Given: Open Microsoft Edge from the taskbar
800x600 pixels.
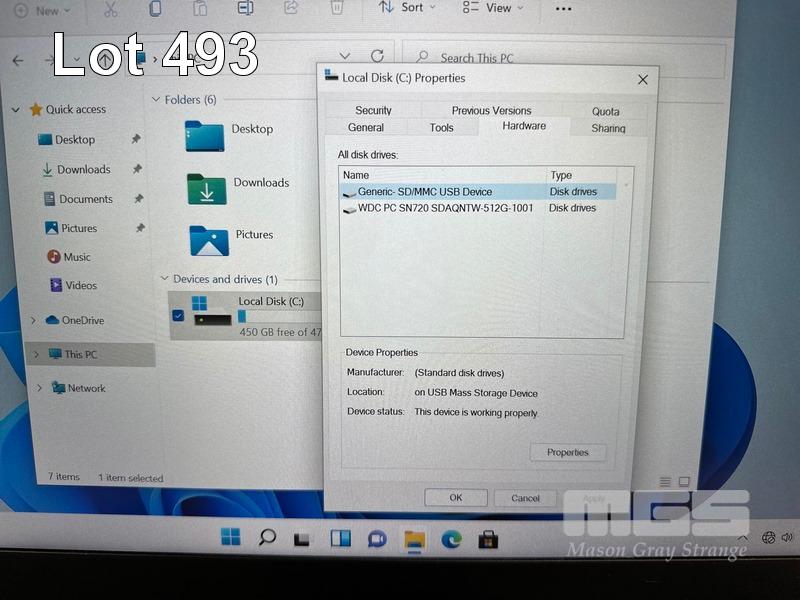Looking at the screenshot, I should pyautogui.click(x=452, y=539).
